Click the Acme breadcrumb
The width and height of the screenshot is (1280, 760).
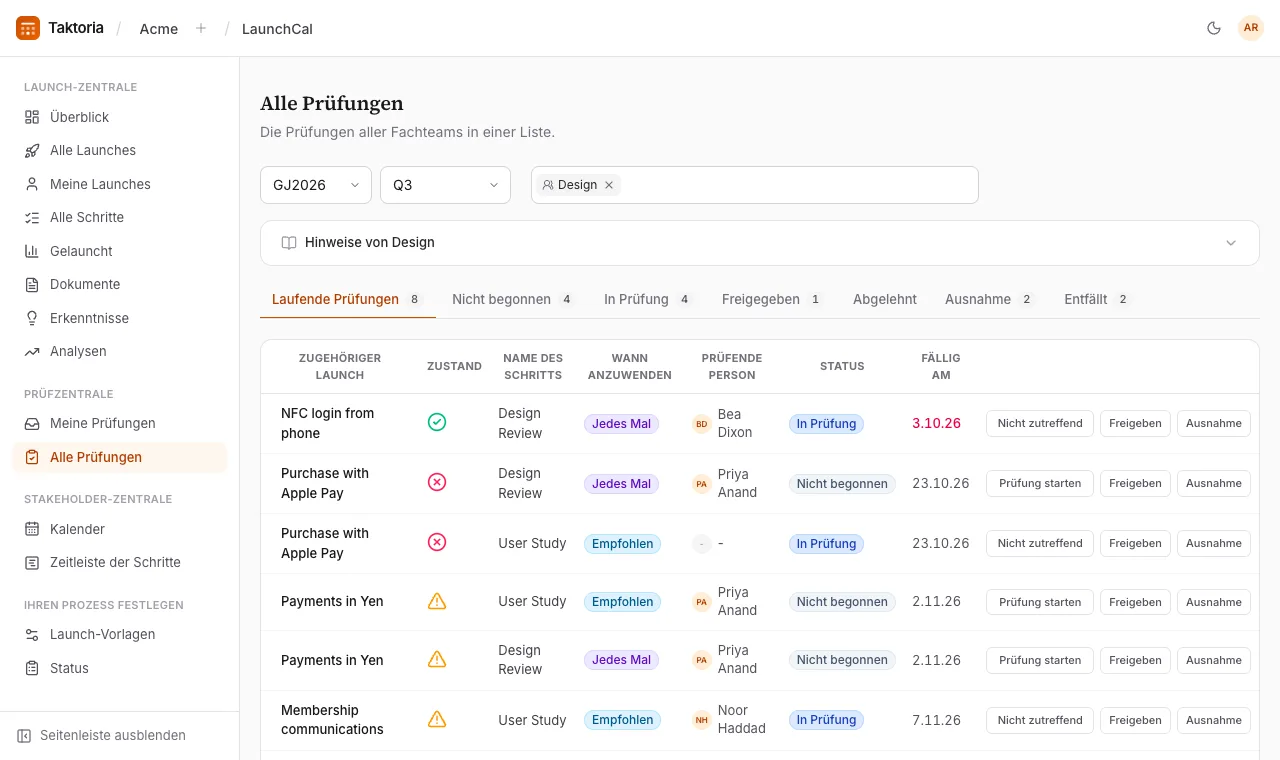click(159, 29)
